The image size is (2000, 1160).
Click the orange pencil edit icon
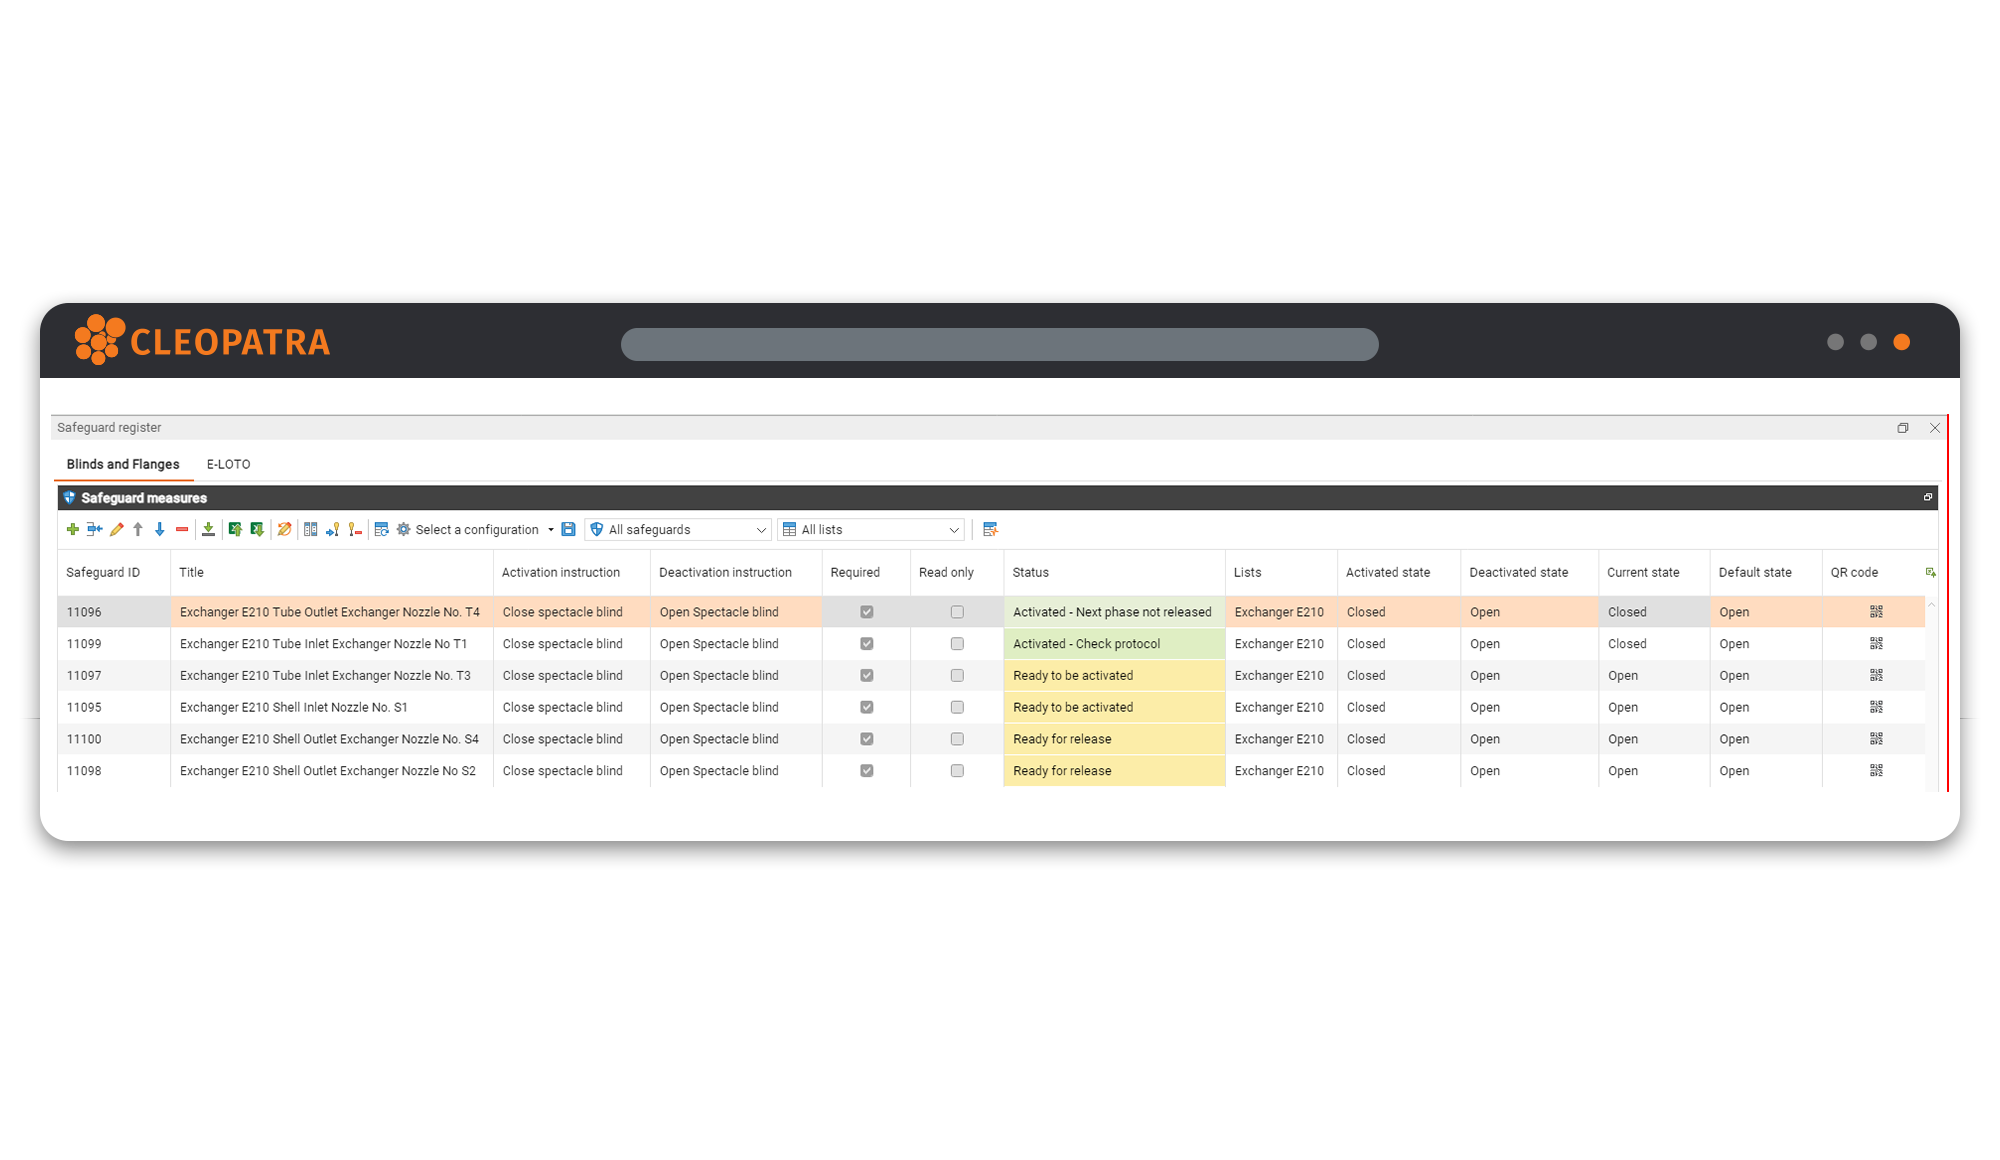tap(116, 530)
